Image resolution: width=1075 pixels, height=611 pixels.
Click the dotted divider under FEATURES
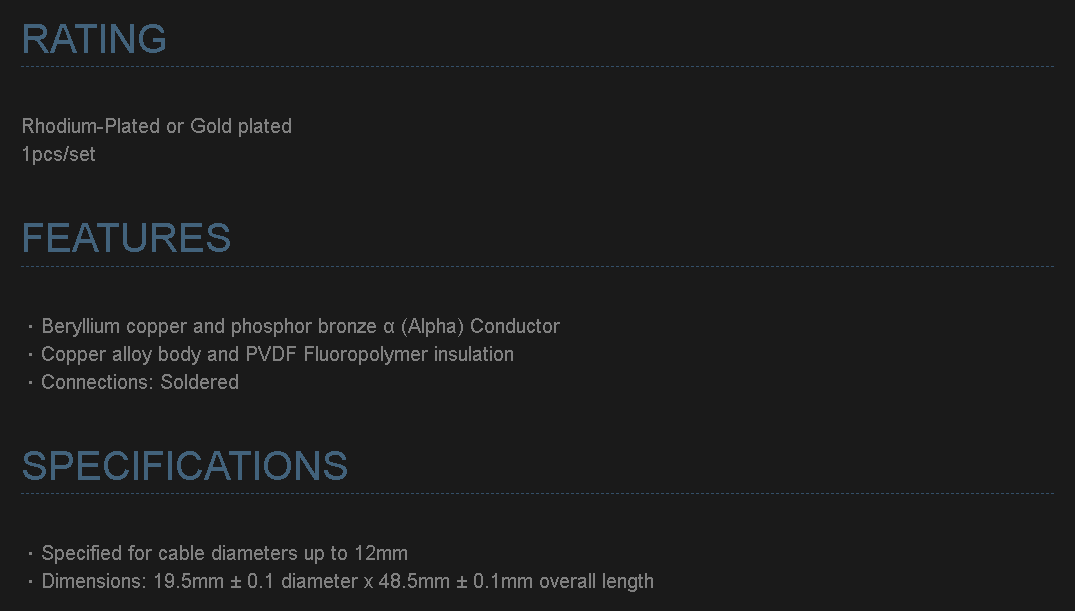point(537,267)
